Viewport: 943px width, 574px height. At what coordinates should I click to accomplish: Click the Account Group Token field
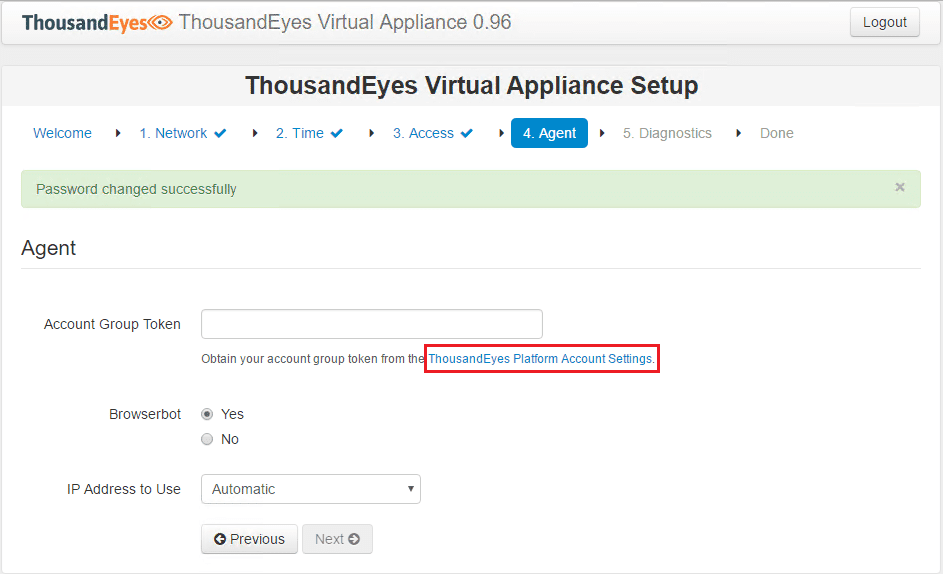tap(371, 324)
